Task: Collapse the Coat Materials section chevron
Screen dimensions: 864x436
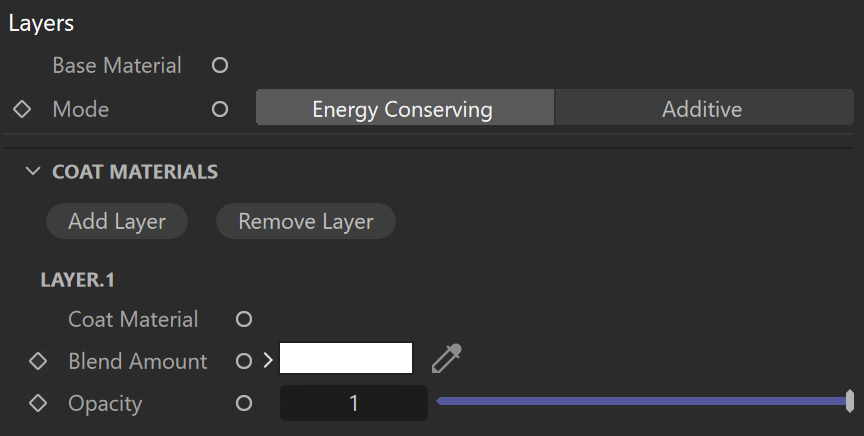Action: [33, 171]
